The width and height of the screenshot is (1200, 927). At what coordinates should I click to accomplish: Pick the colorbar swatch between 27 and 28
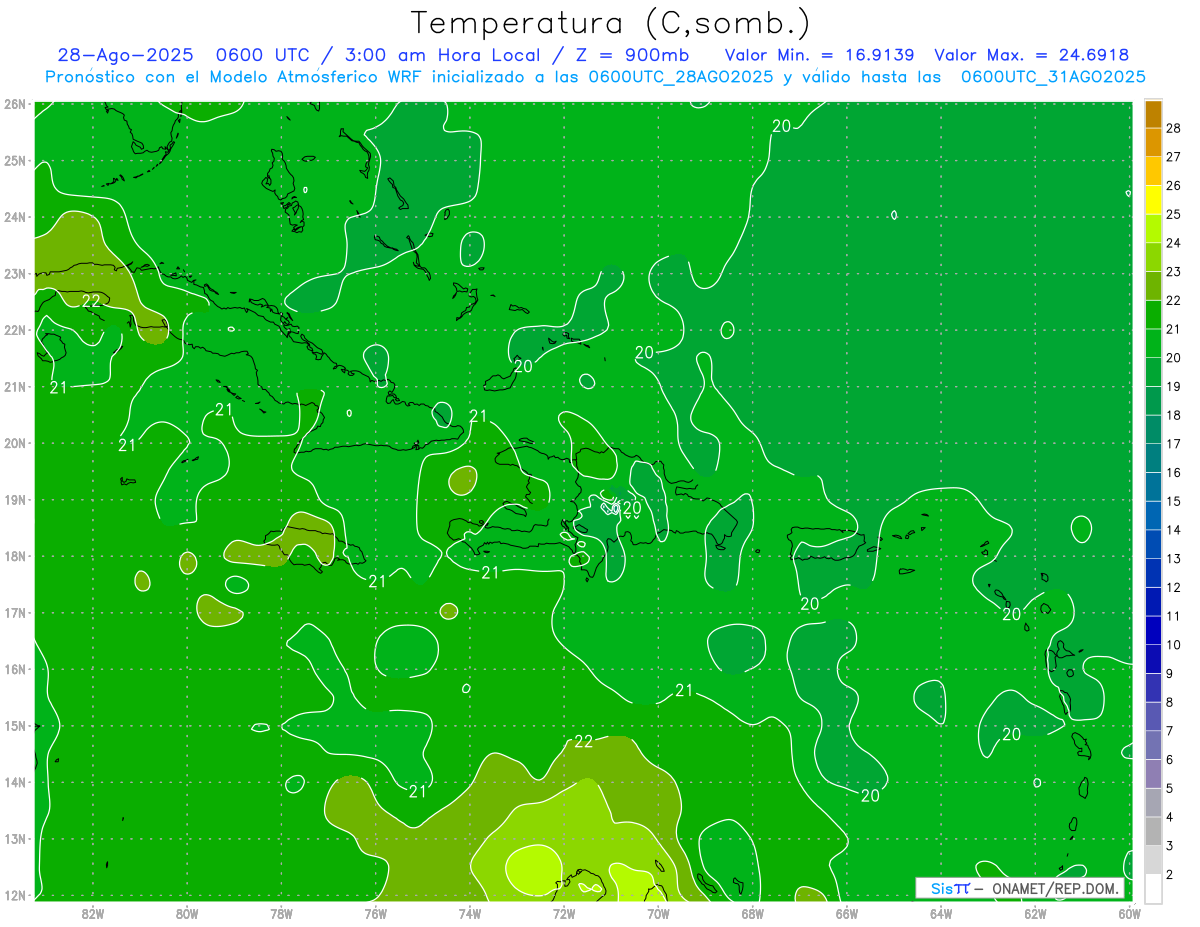[1153, 142]
